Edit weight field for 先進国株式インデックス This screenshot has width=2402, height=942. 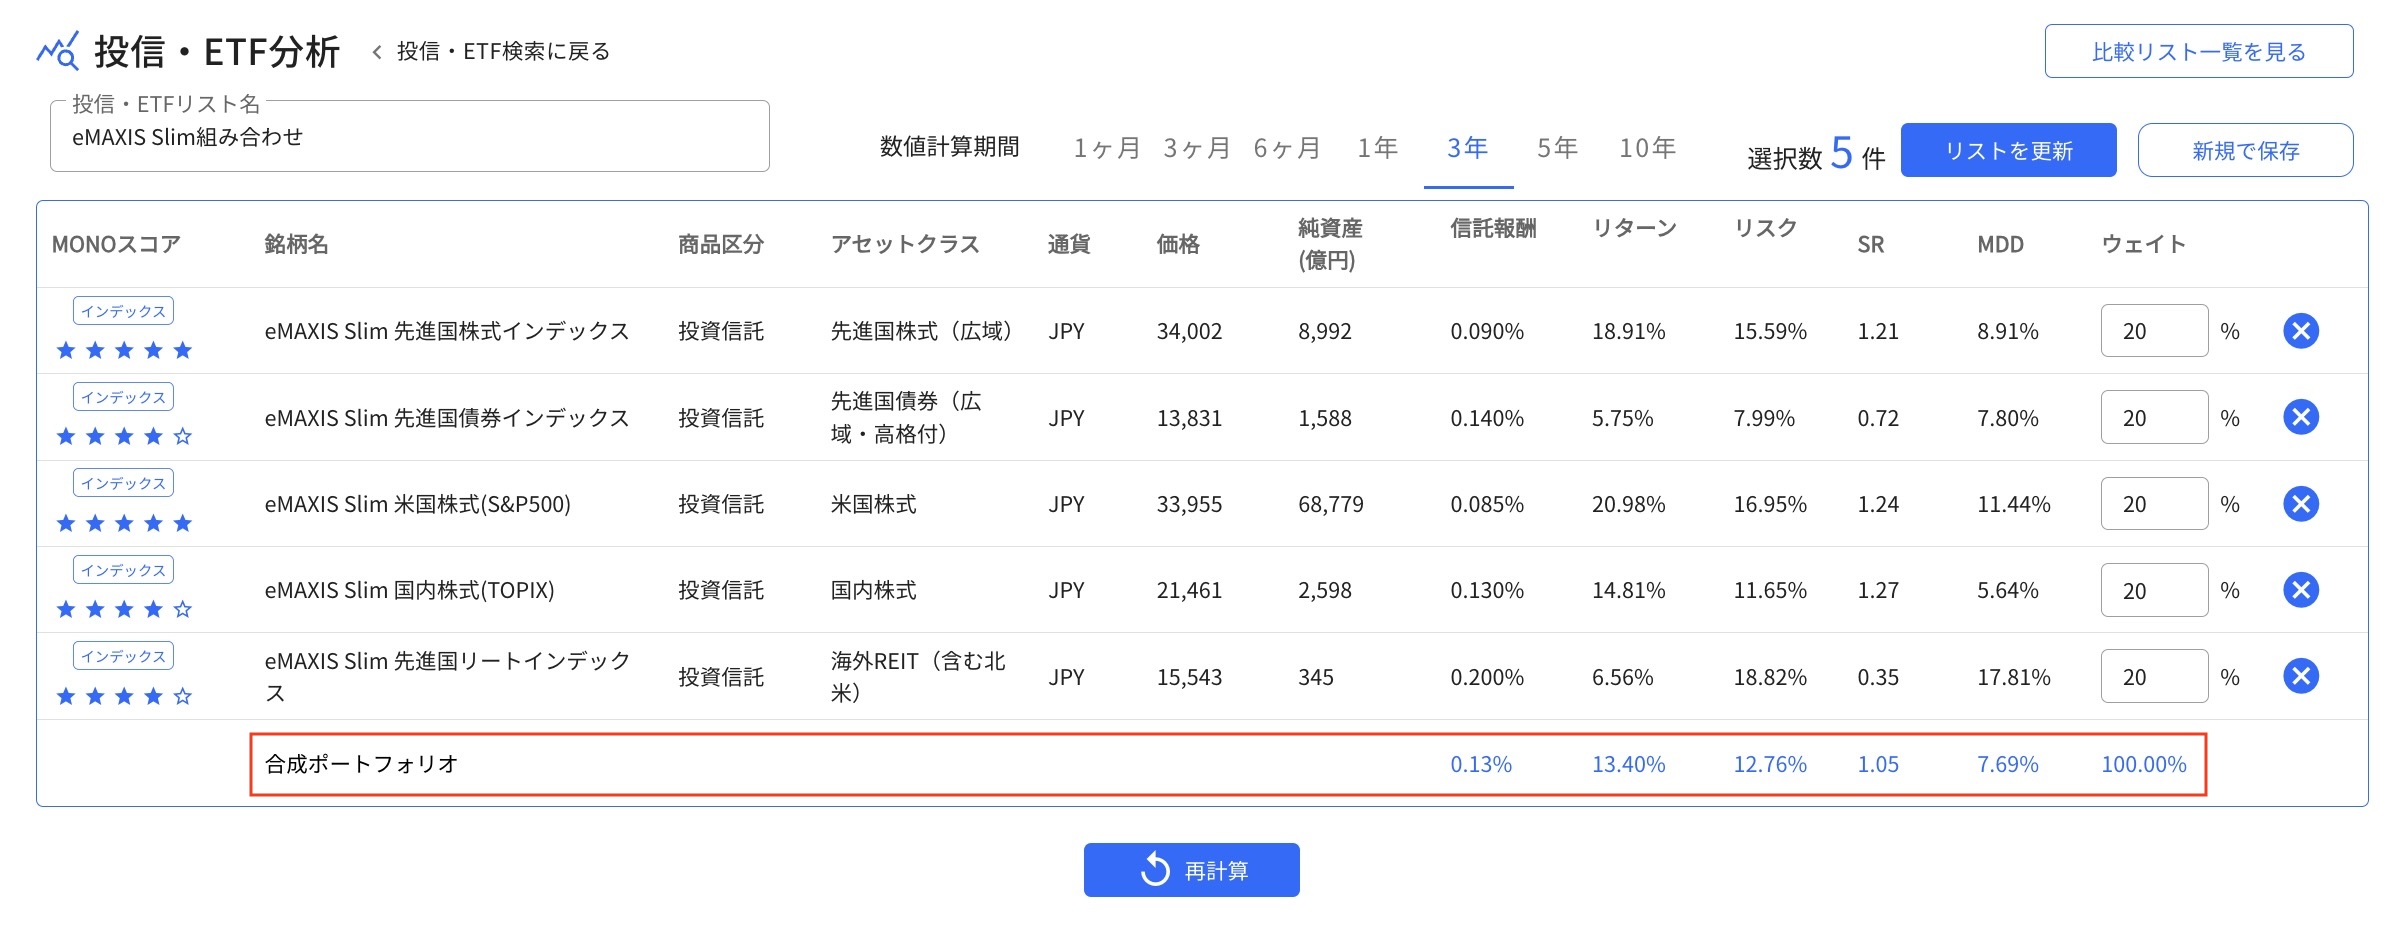2154,331
